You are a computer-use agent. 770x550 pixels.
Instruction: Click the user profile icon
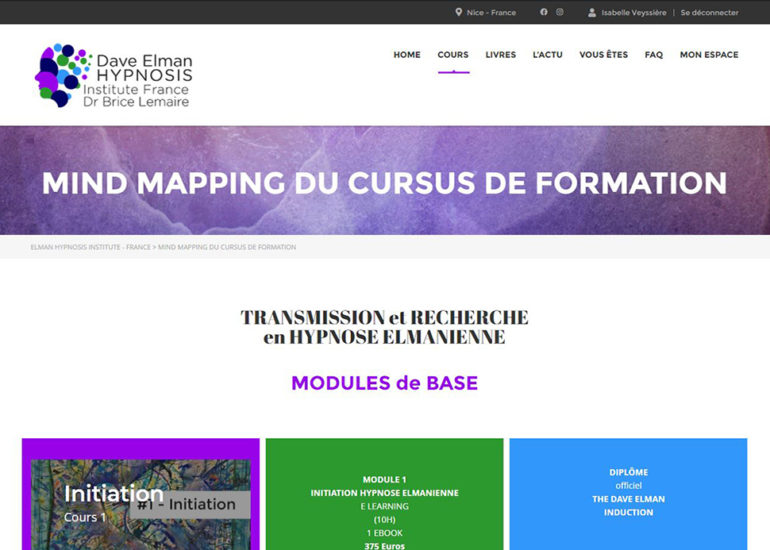pos(592,12)
